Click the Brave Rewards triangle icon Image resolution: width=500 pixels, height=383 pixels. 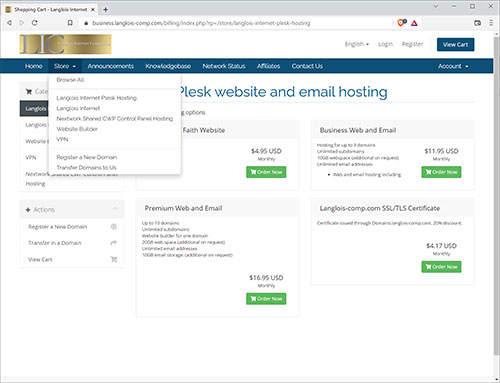[x=414, y=23]
